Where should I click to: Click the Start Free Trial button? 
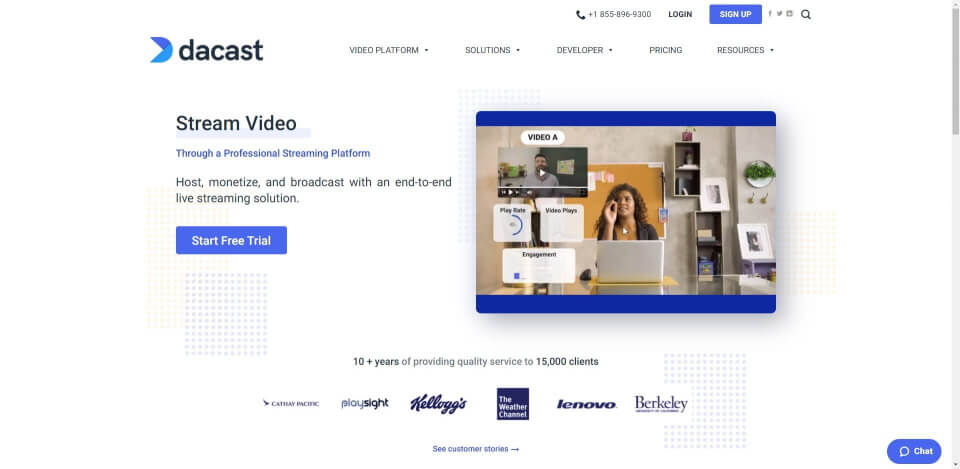pos(231,241)
